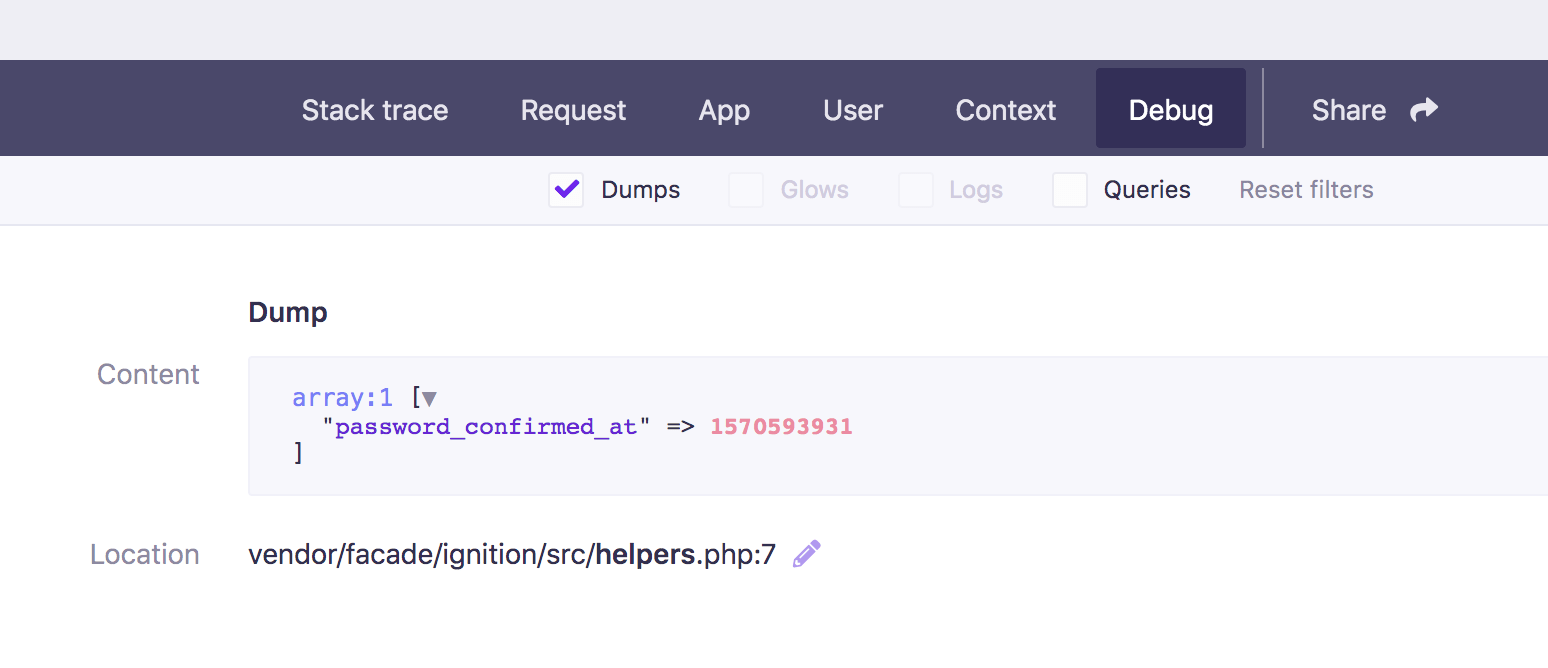Open the vendor/facade/ignition/src/helpers.php:7 location
The image size is (1548, 668).
tap(511, 555)
